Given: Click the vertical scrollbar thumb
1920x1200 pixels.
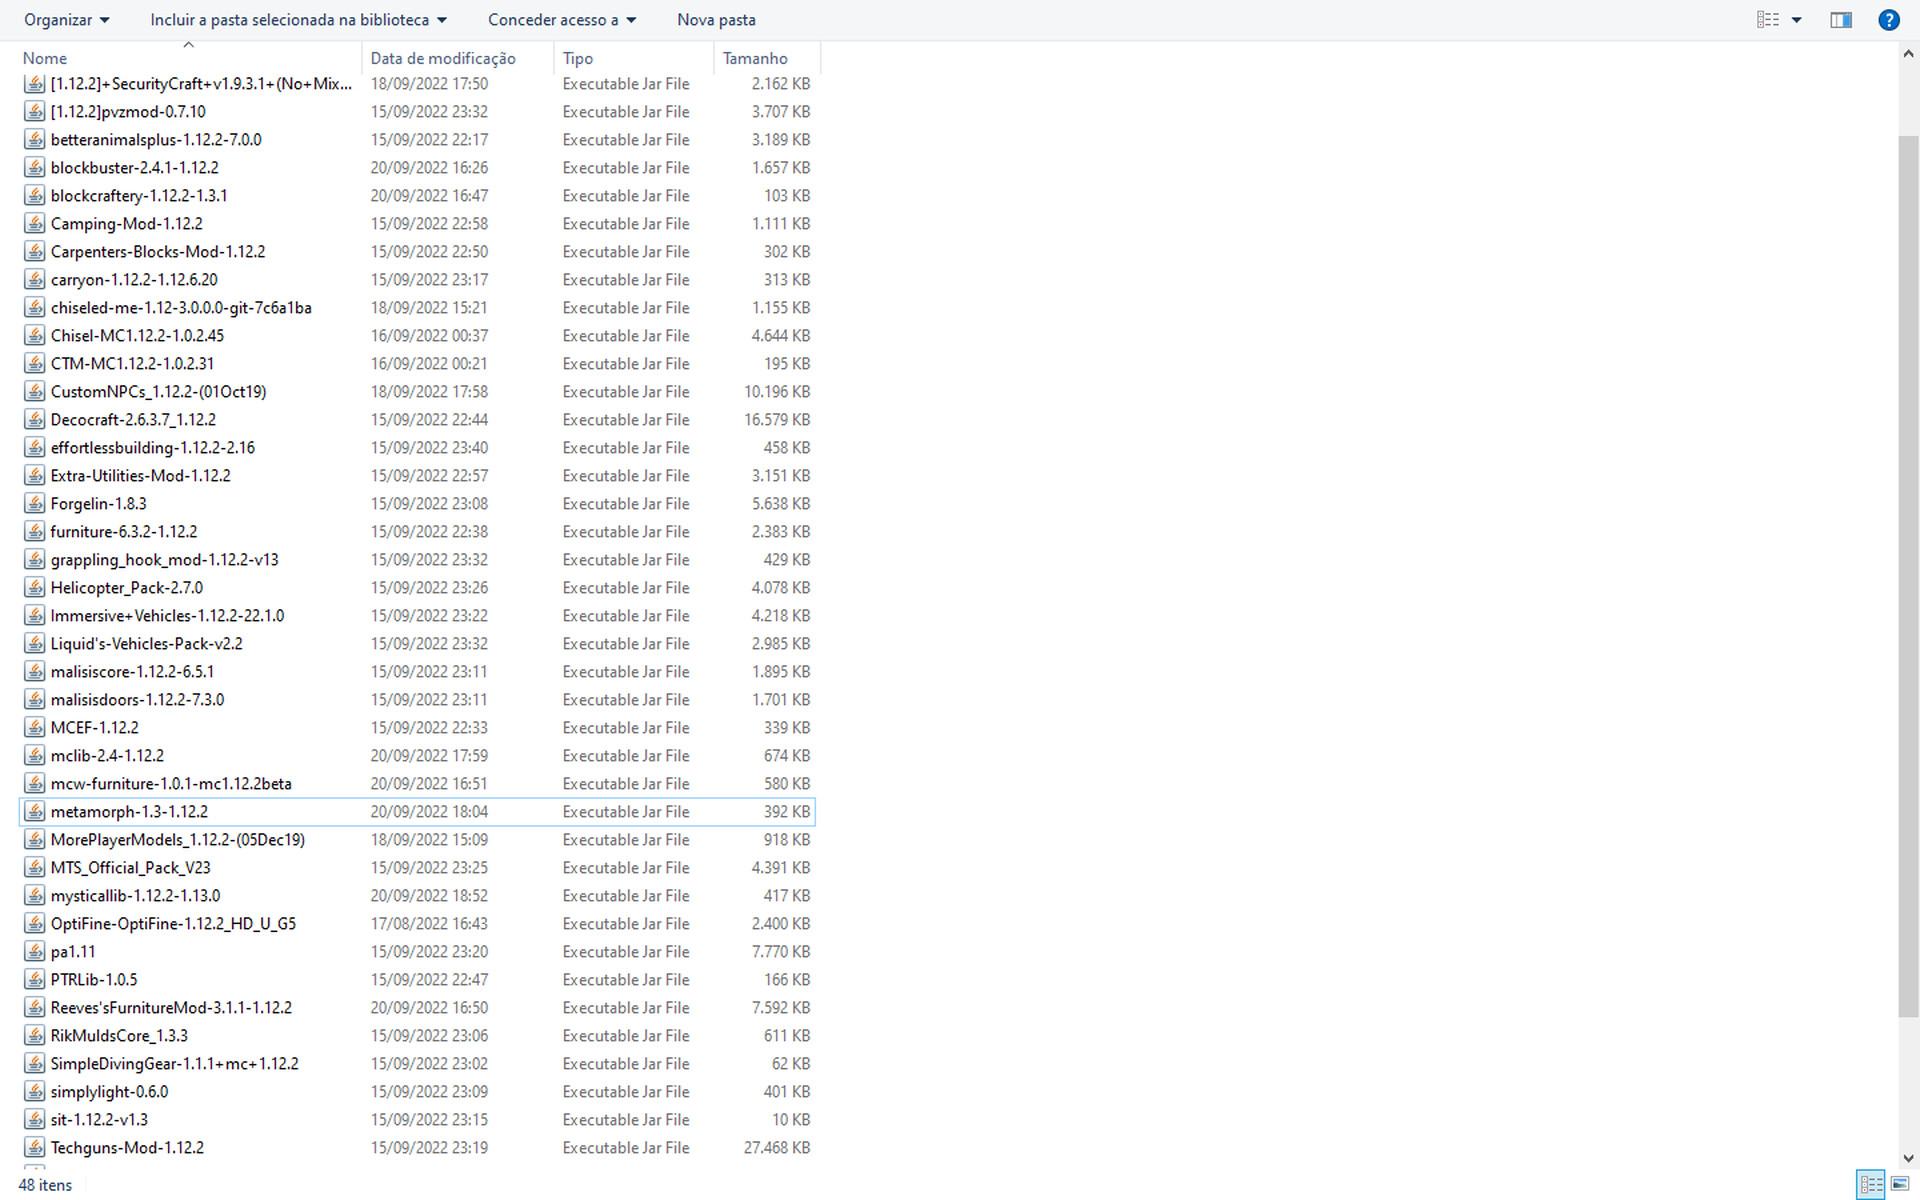Looking at the screenshot, I should click(x=1908, y=575).
